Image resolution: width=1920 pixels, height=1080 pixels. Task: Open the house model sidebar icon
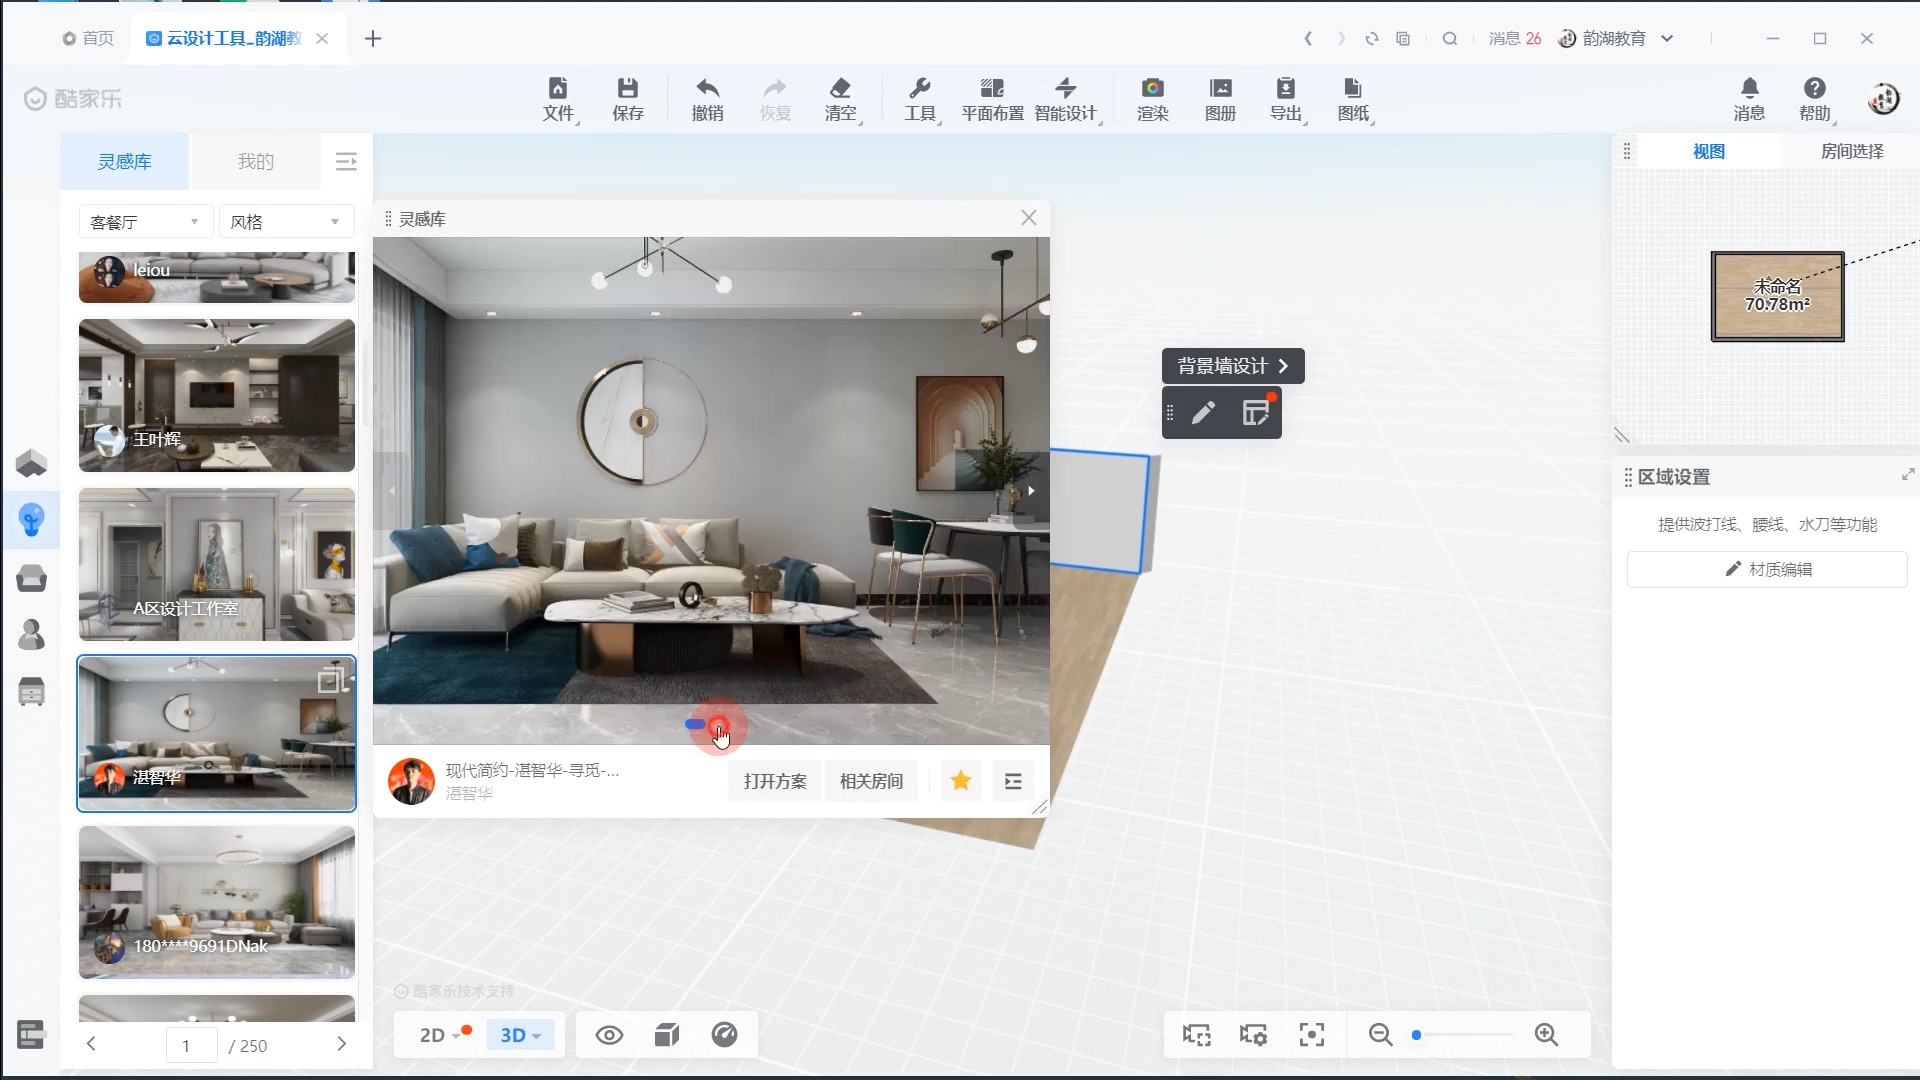pyautogui.click(x=32, y=463)
